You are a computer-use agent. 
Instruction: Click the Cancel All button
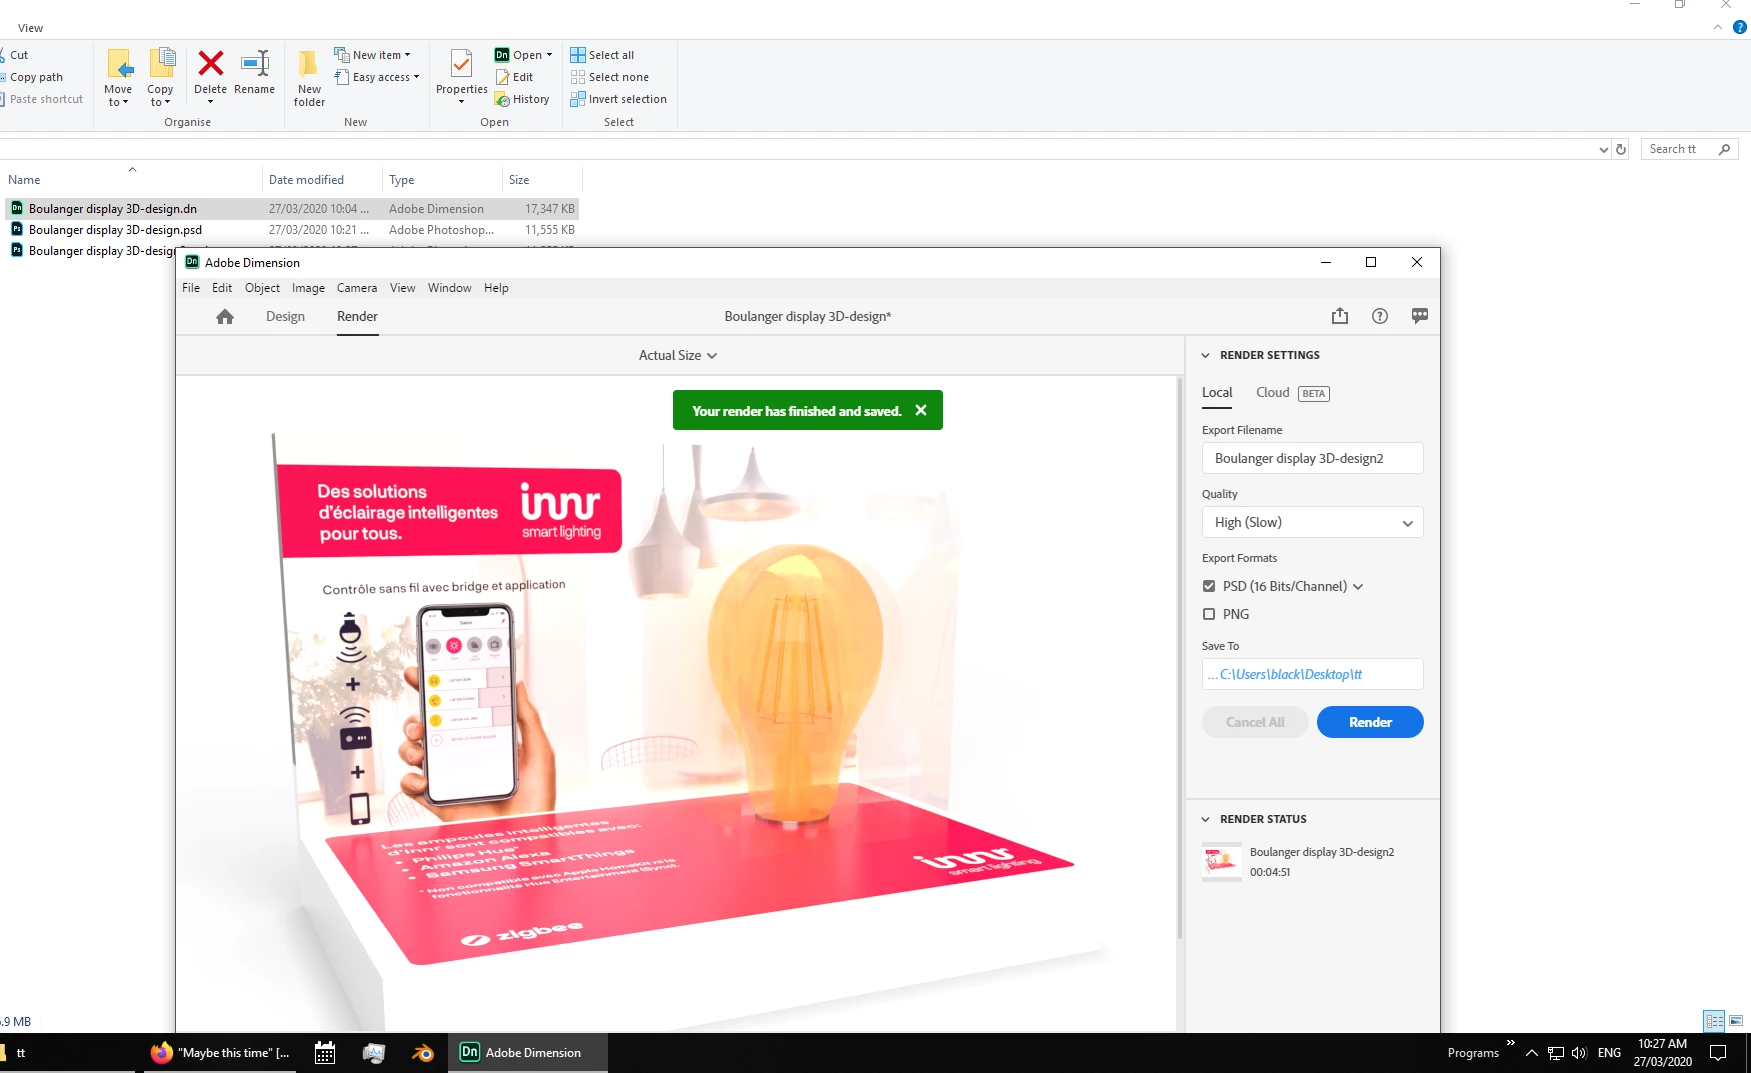(x=1255, y=722)
